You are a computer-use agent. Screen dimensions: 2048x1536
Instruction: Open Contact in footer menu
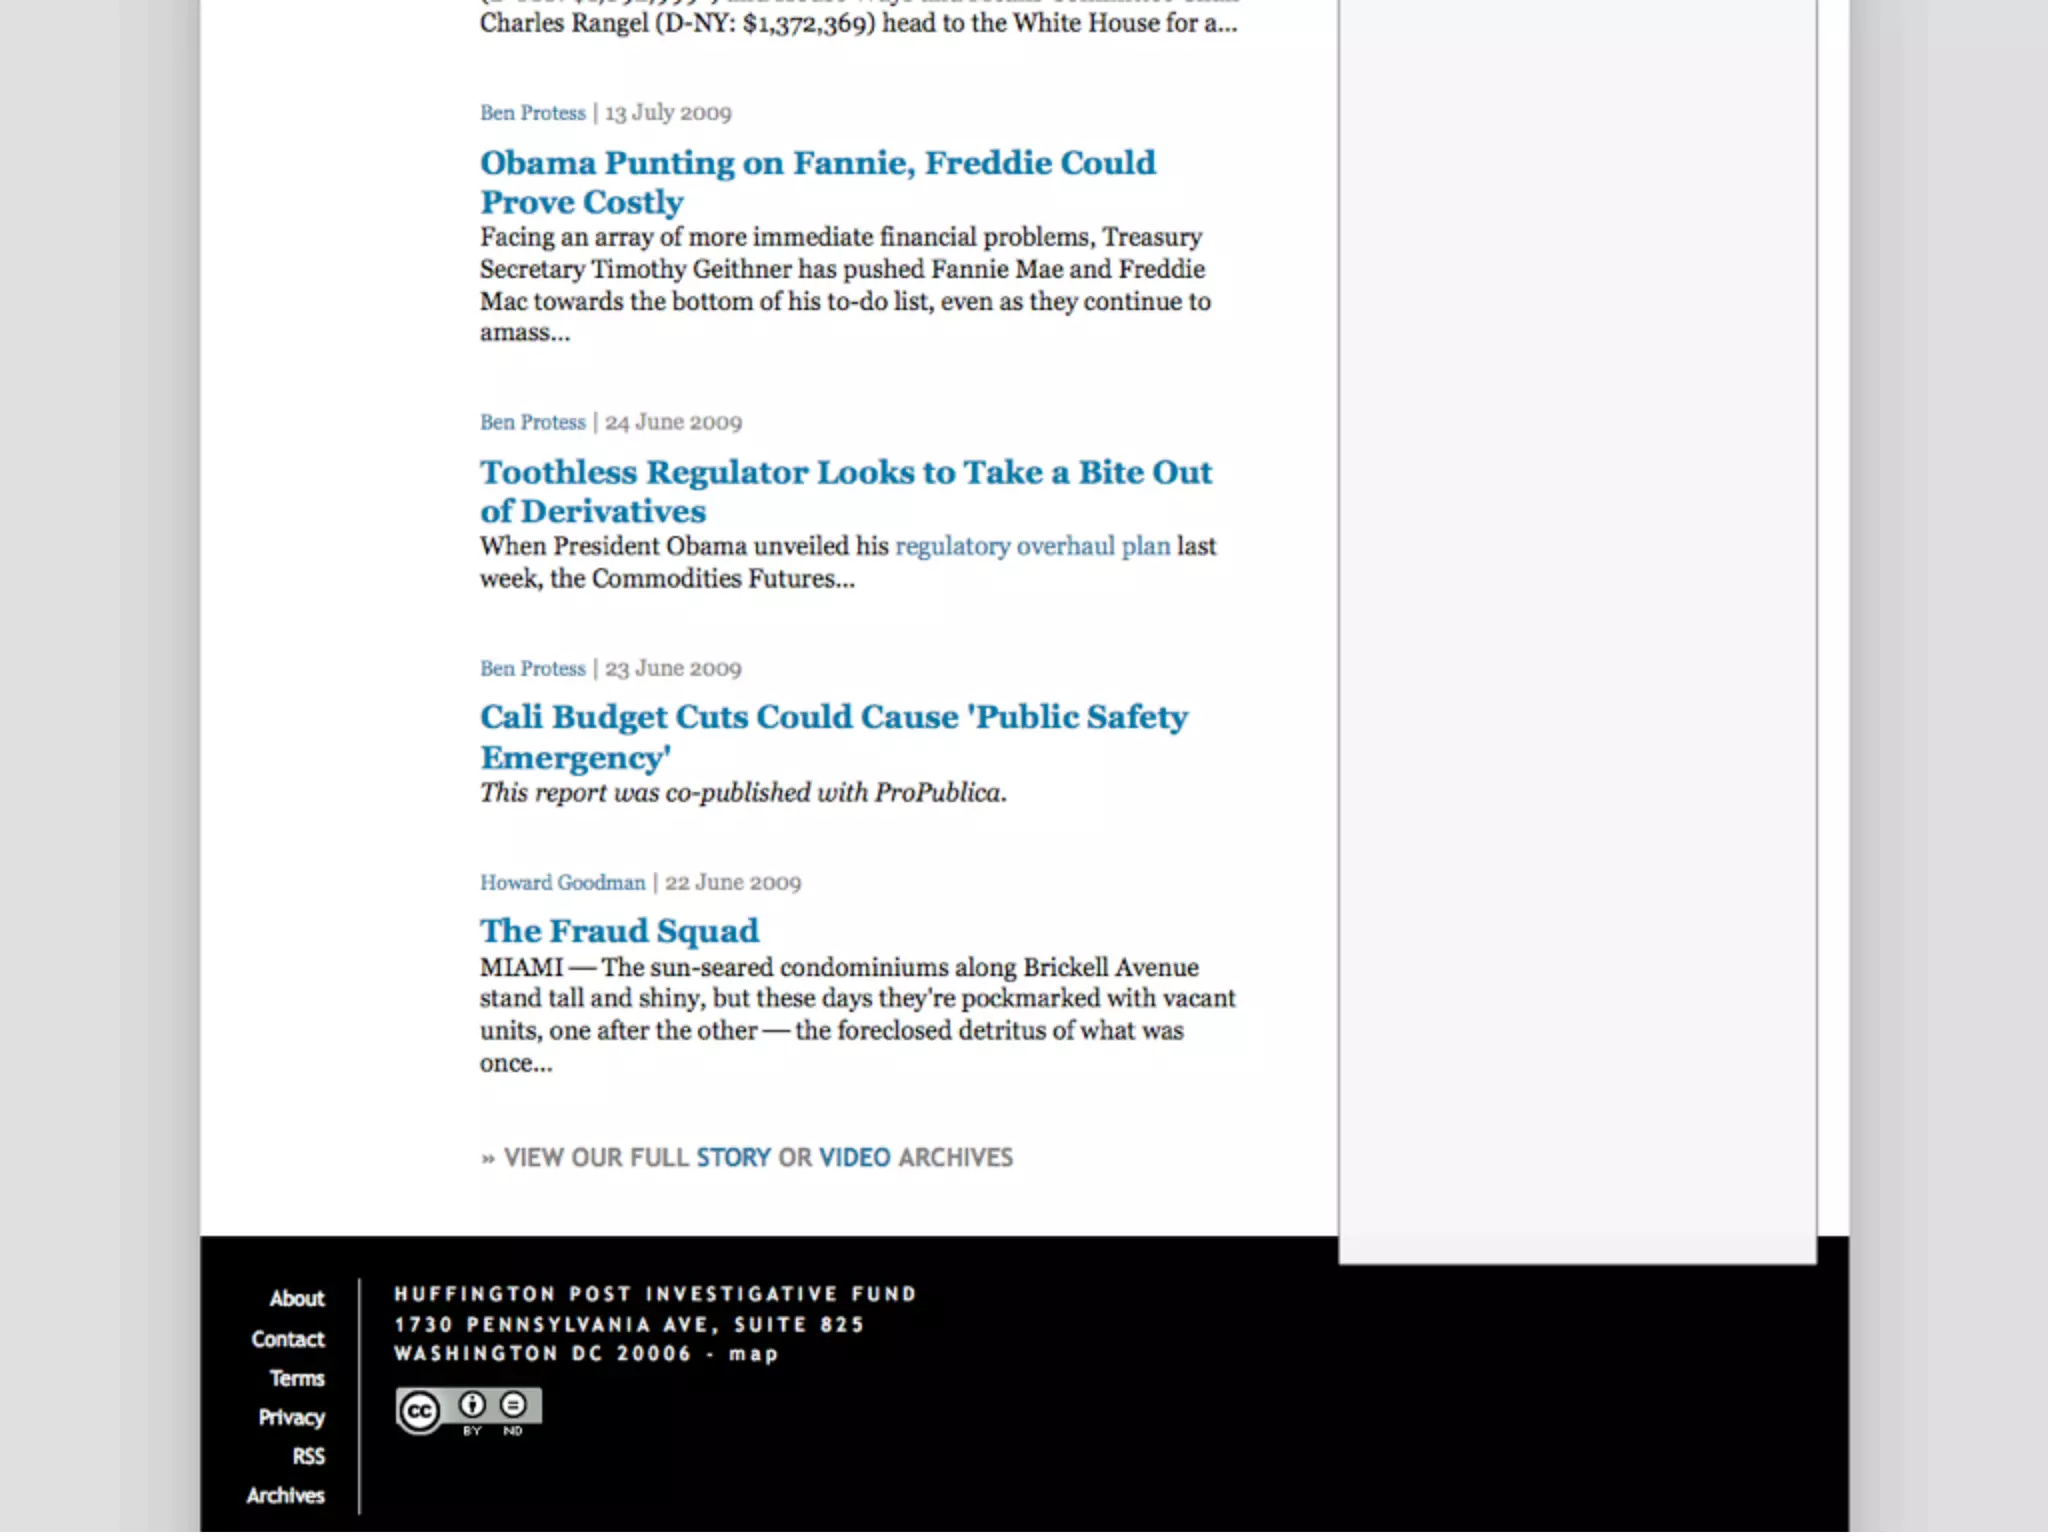click(288, 1339)
